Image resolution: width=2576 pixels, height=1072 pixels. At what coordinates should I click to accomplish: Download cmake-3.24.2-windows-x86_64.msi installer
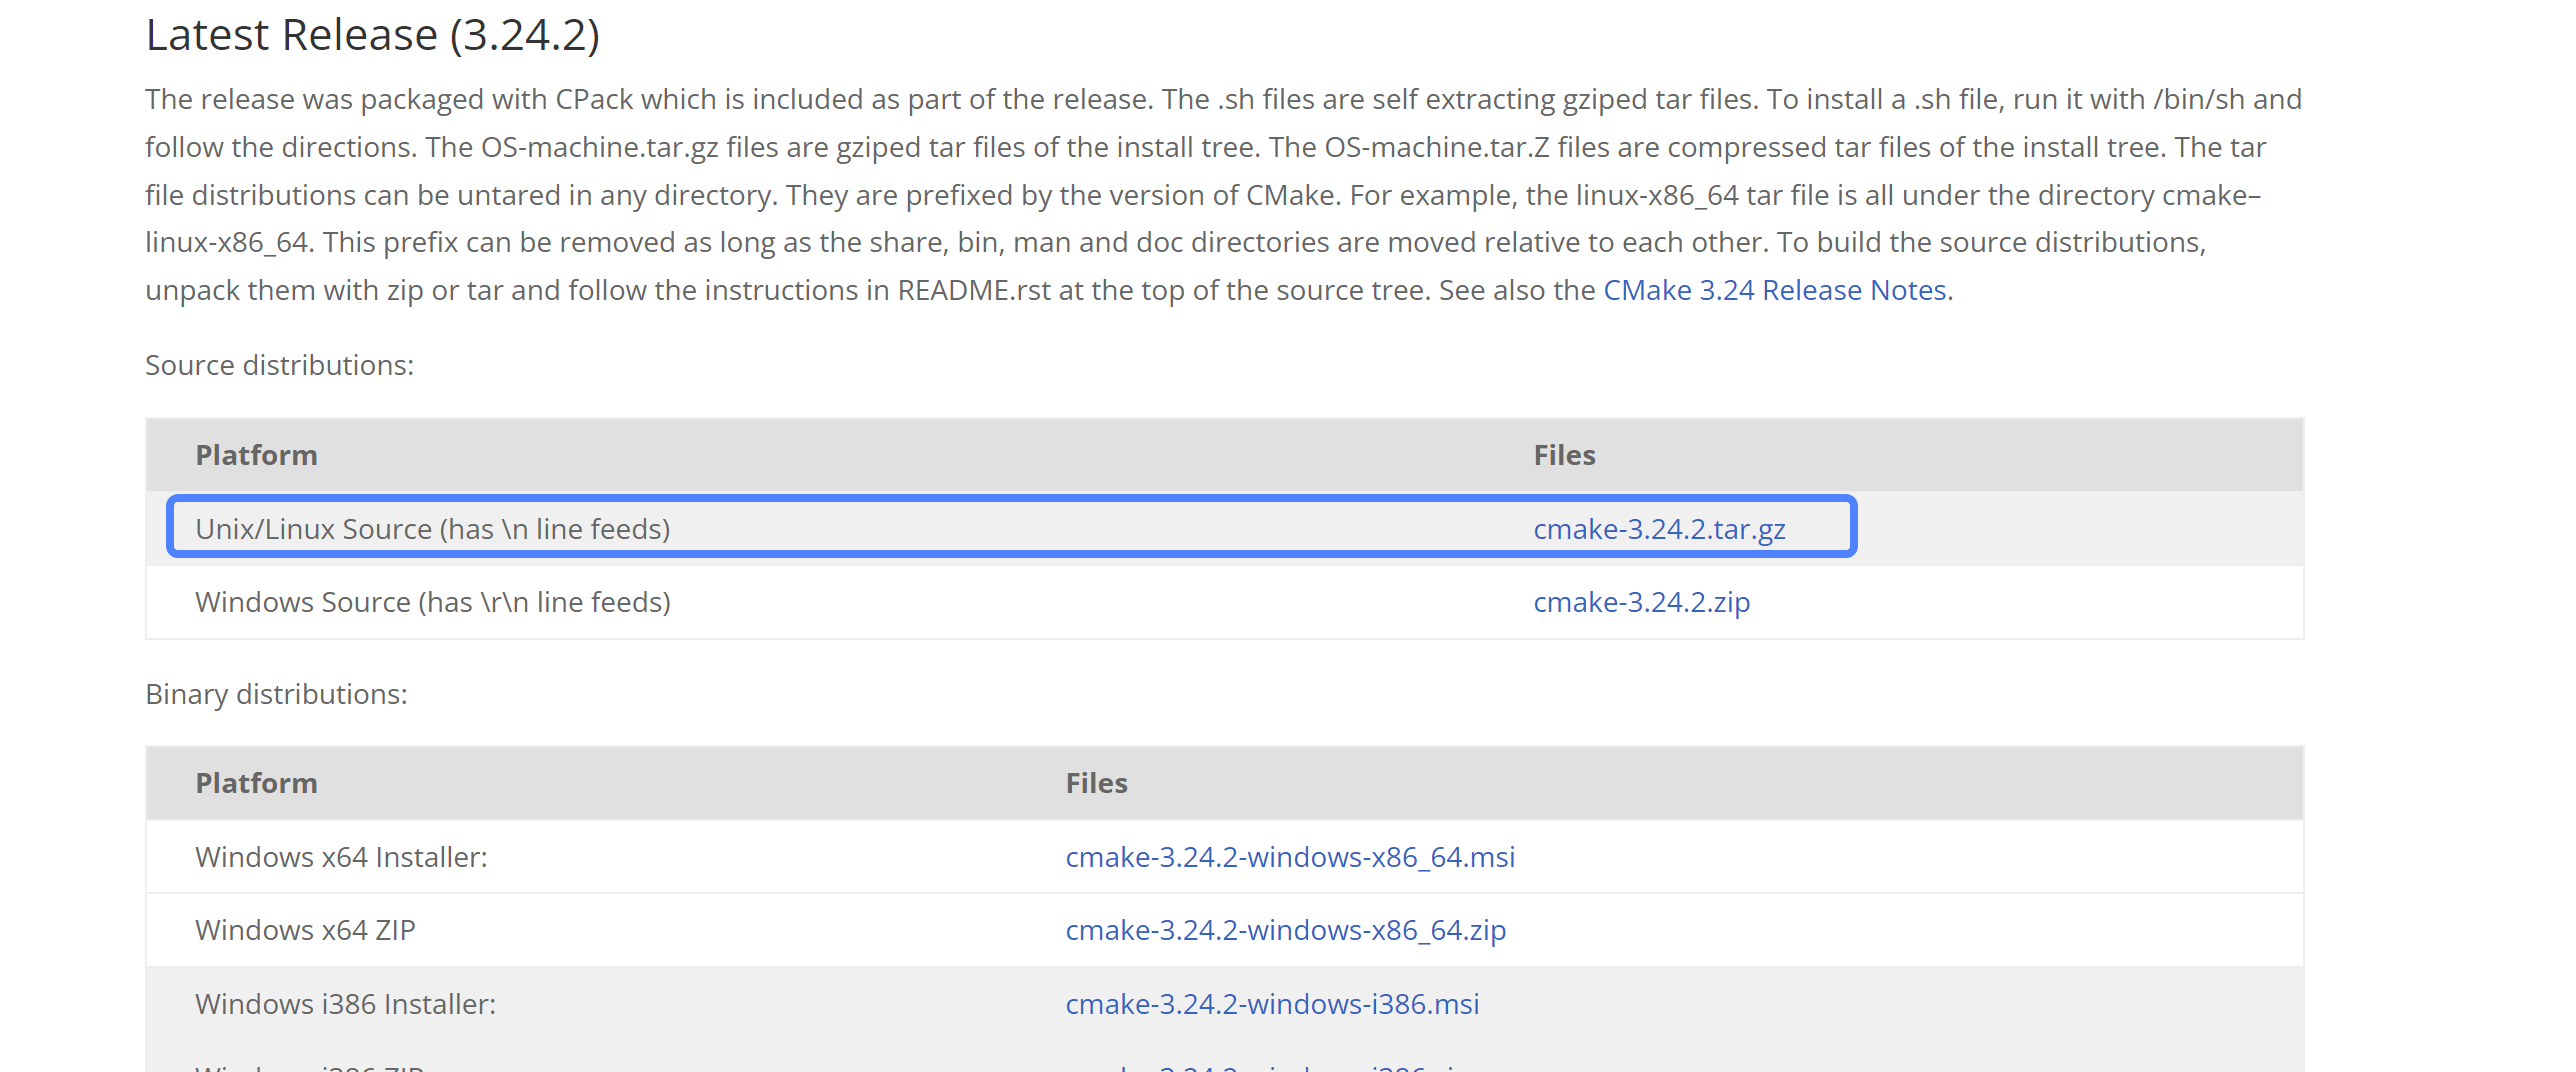tap(1290, 856)
